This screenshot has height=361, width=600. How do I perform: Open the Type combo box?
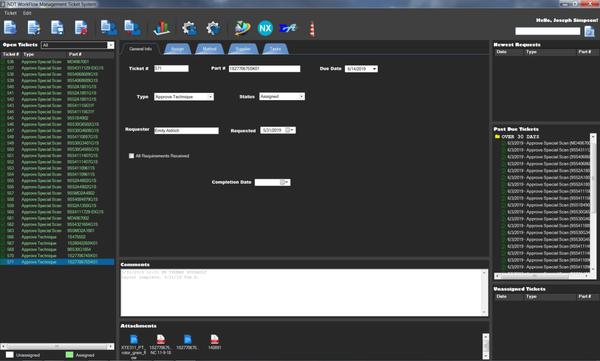(x=184, y=97)
